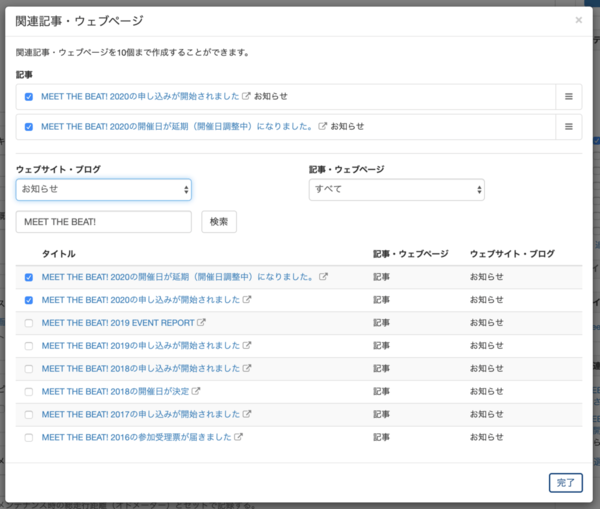Open table link 2020の開催日が延期になりました
This screenshot has height=509, width=600.
179,277
